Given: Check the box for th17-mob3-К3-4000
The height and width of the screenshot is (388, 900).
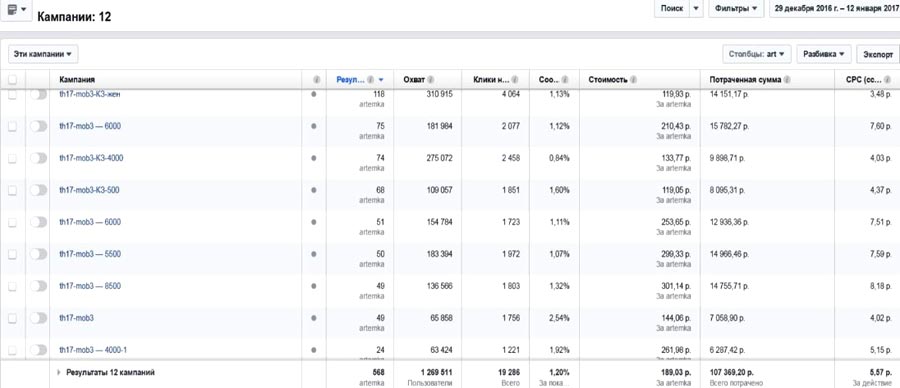Looking at the screenshot, I should click(x=13, y=158).
